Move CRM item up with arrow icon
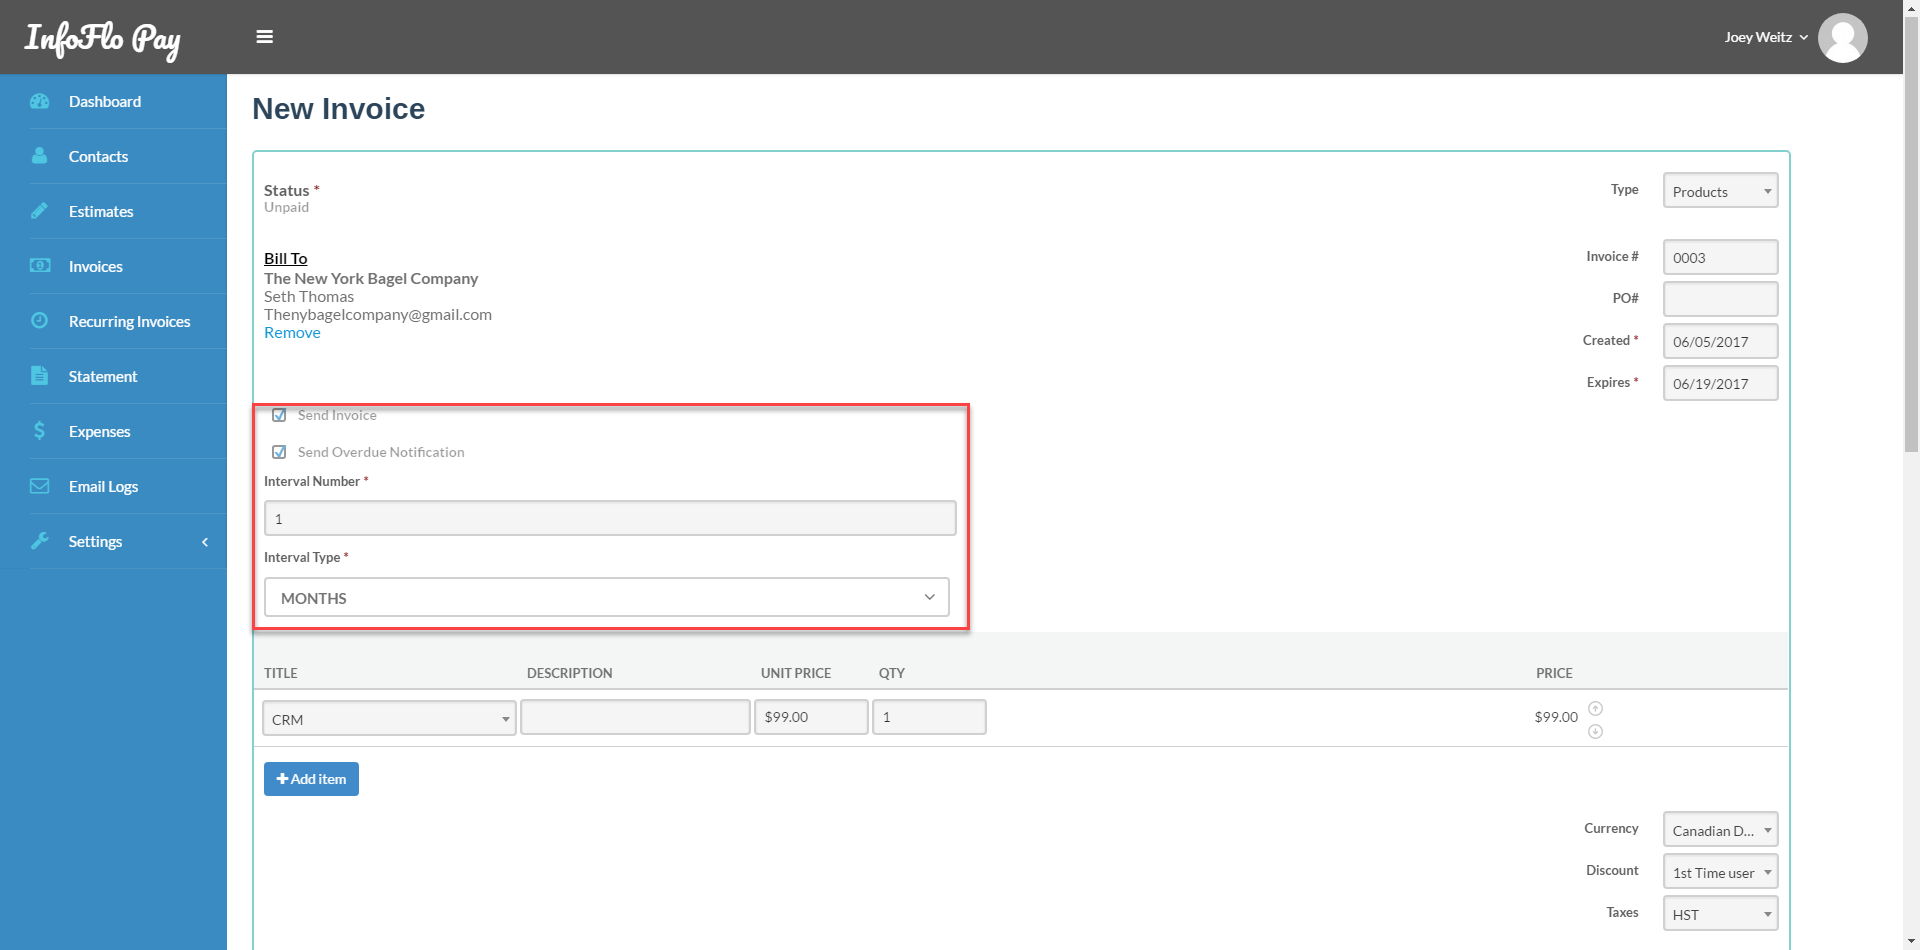Viewport: 1920px width, 950px height. point(1596,708)
